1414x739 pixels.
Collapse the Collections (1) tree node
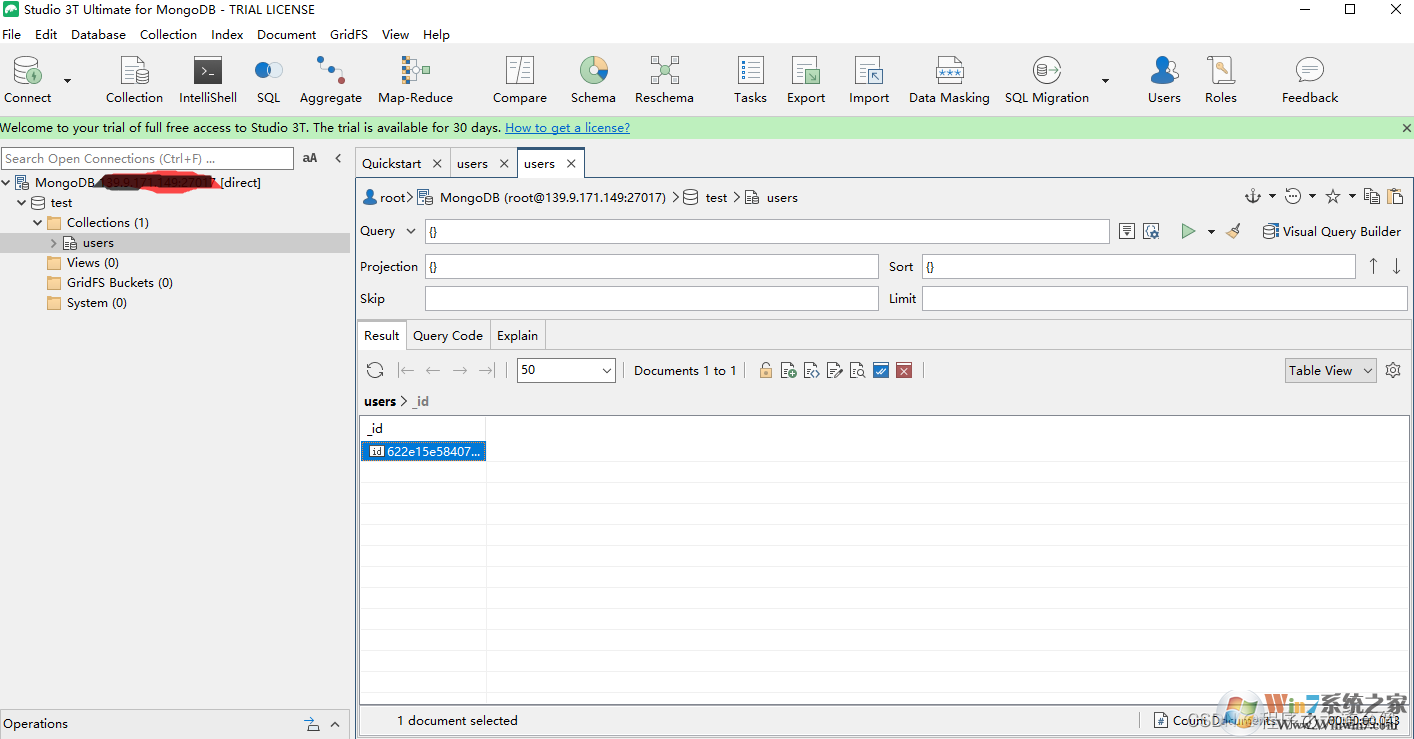pyautogui.click(x=38, y=223)
